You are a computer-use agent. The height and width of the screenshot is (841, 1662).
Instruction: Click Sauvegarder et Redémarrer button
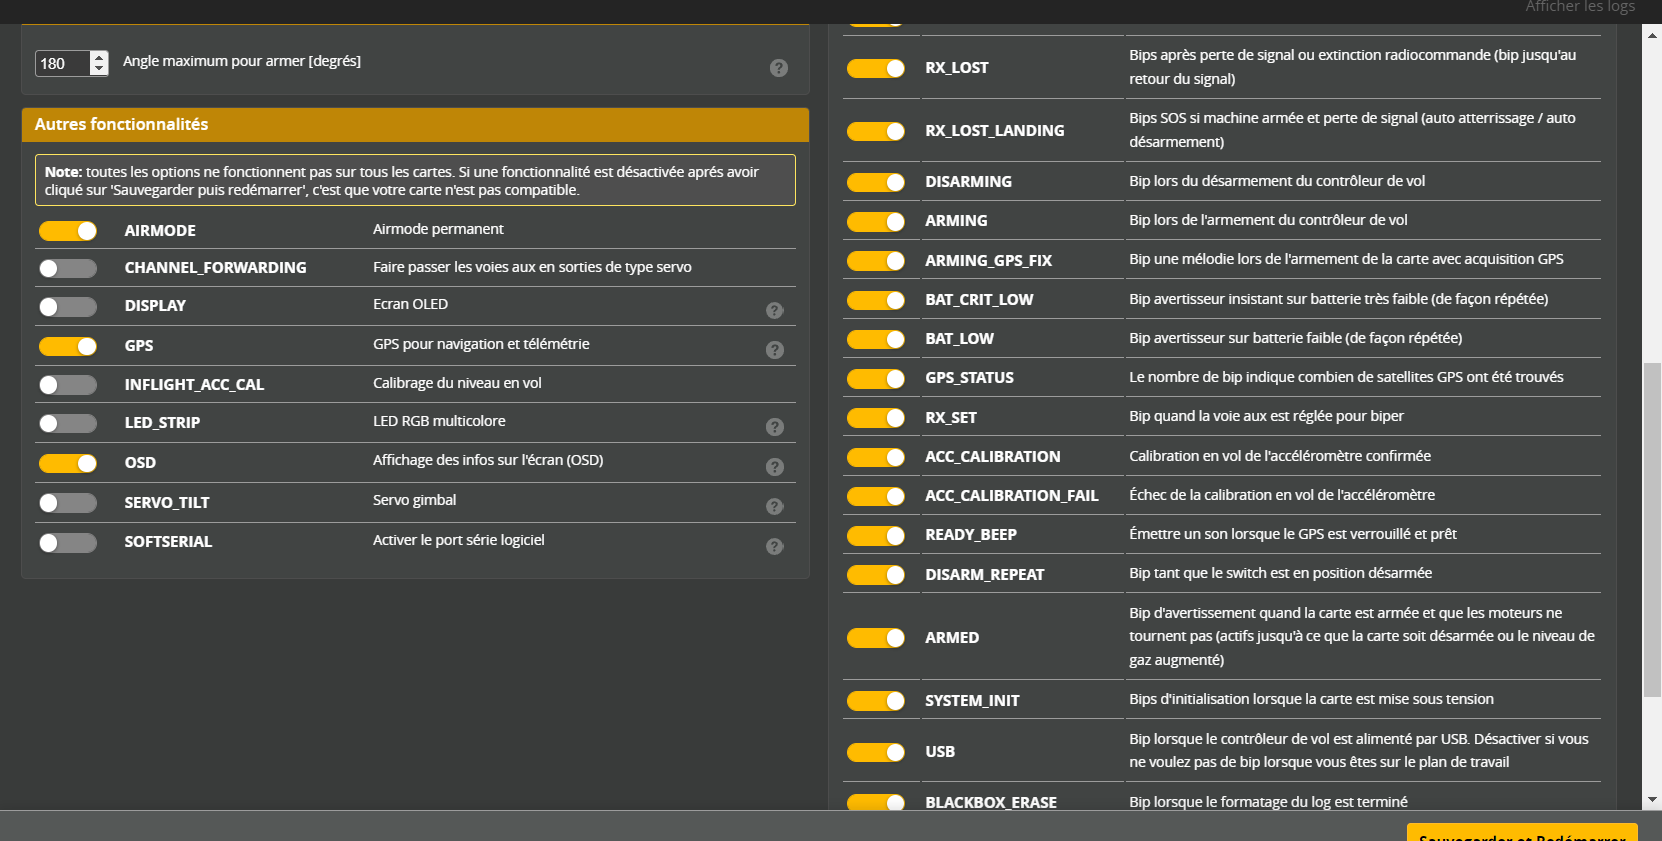click(1521, 834)
